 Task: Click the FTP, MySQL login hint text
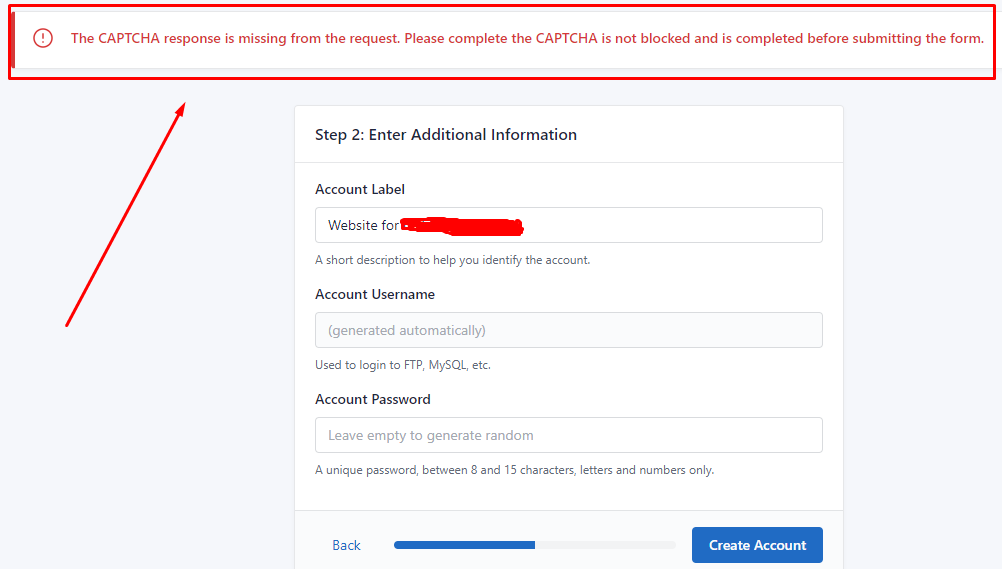coord(403,365)
